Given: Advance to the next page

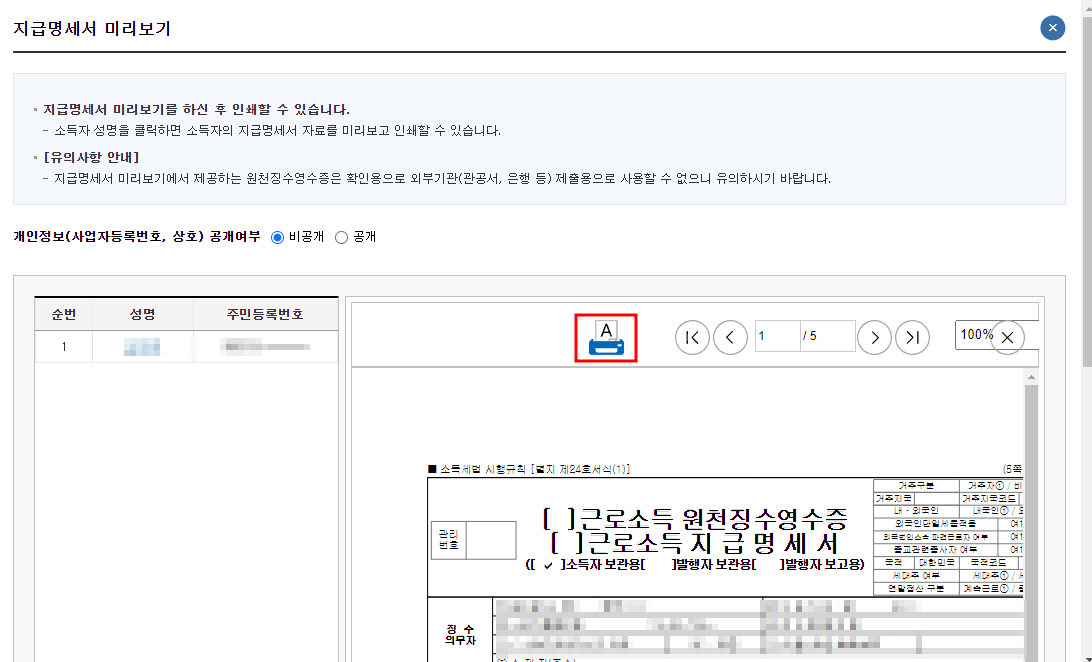Looking at the screenshot, I should pyautogui.click(x=874, y=337).
